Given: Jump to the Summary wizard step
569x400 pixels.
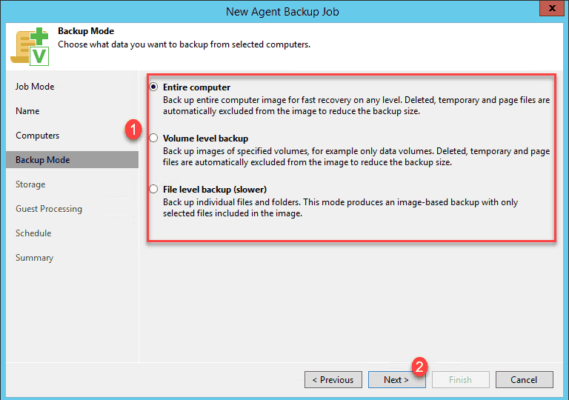Looking at the screenshot, I should pyautogui.click(x=34, y=258).
